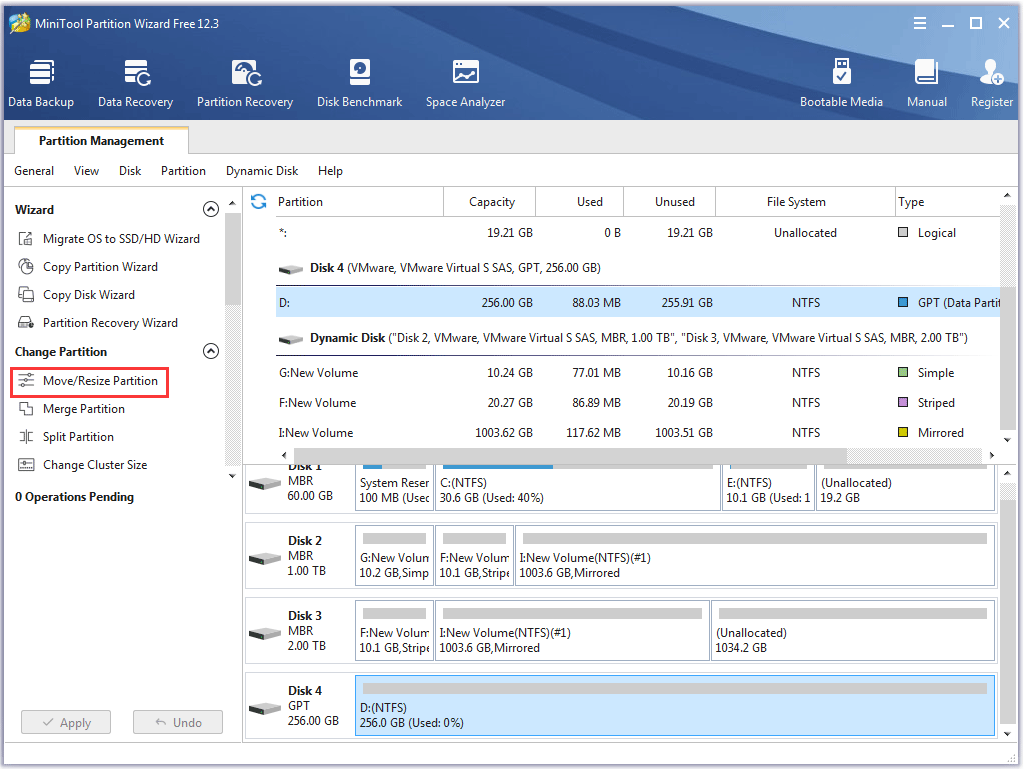This screenshot has width=1024, height=769.
Task: Select C:(NTFS) block in disk map
Action: pos(578,488)
